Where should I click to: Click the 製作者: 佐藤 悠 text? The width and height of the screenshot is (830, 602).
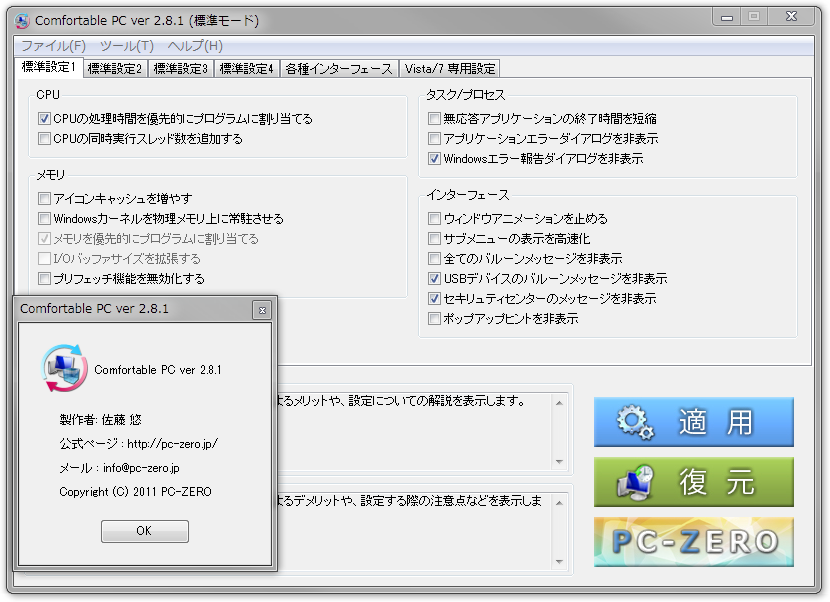pyautogui.click(x=101, y=420)
